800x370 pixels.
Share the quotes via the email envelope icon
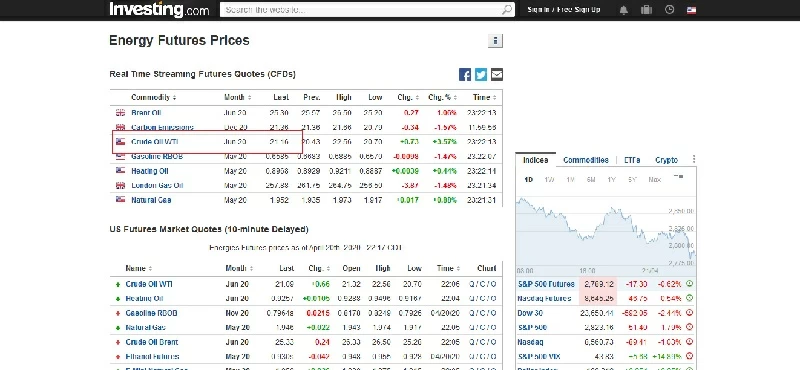tap(496, 75)
